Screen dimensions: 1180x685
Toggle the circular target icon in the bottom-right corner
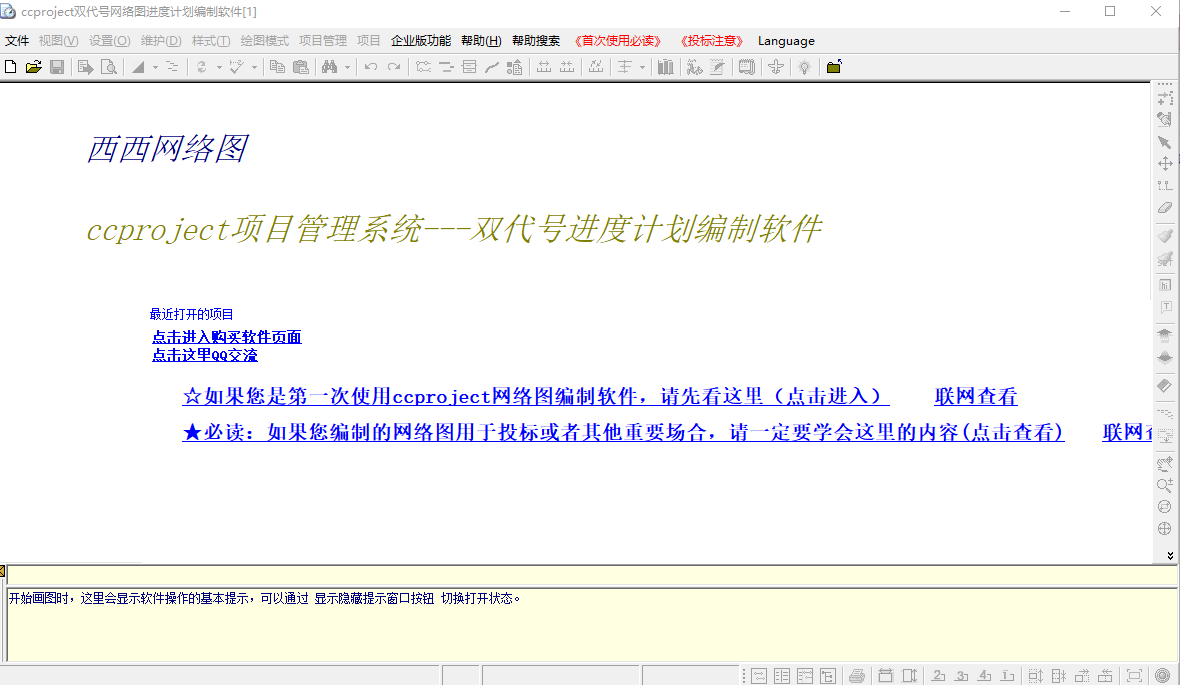(x=1163, y=676)
